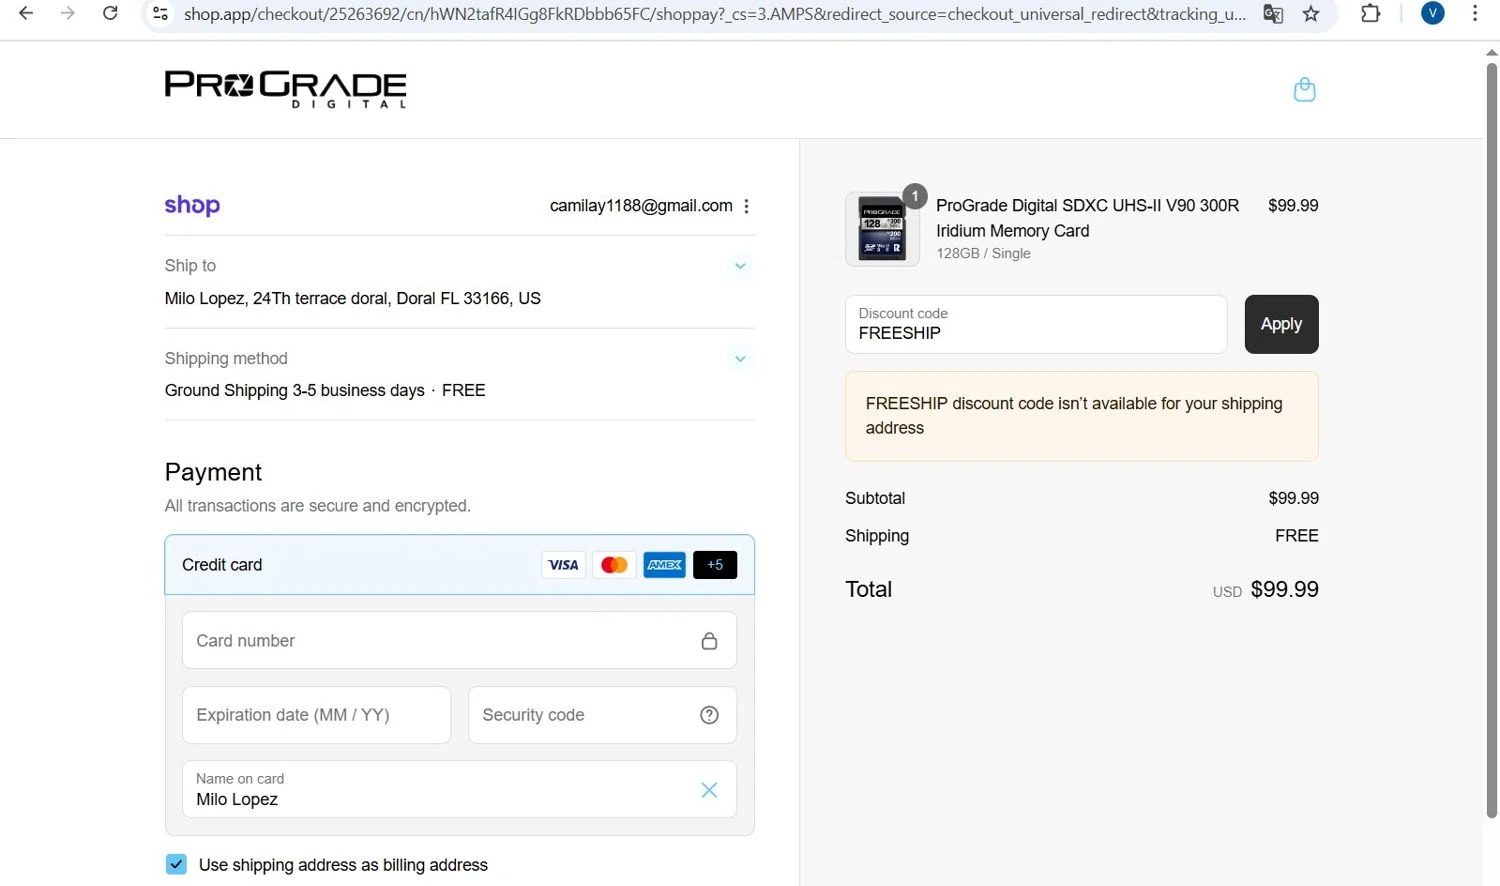Click the email camilay1188@gmail.com
The image size is (1500, 886).
(641, 206)
